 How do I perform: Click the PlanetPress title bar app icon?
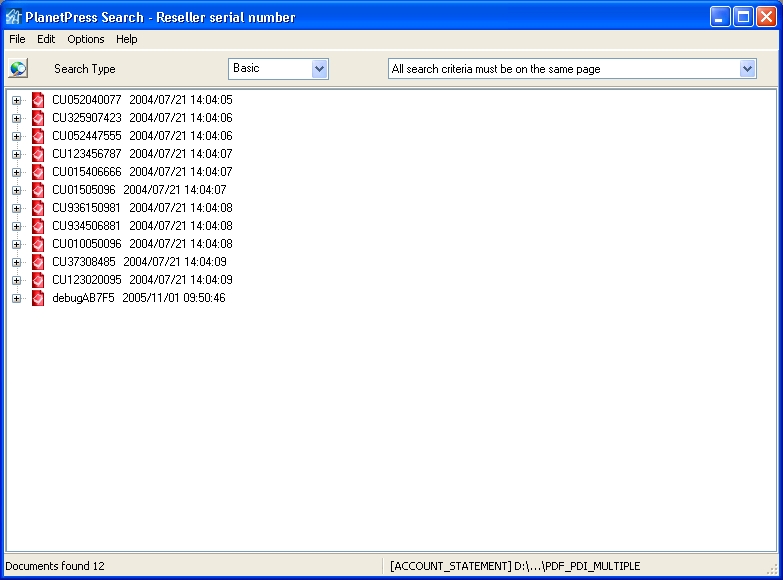coord(13,17)
